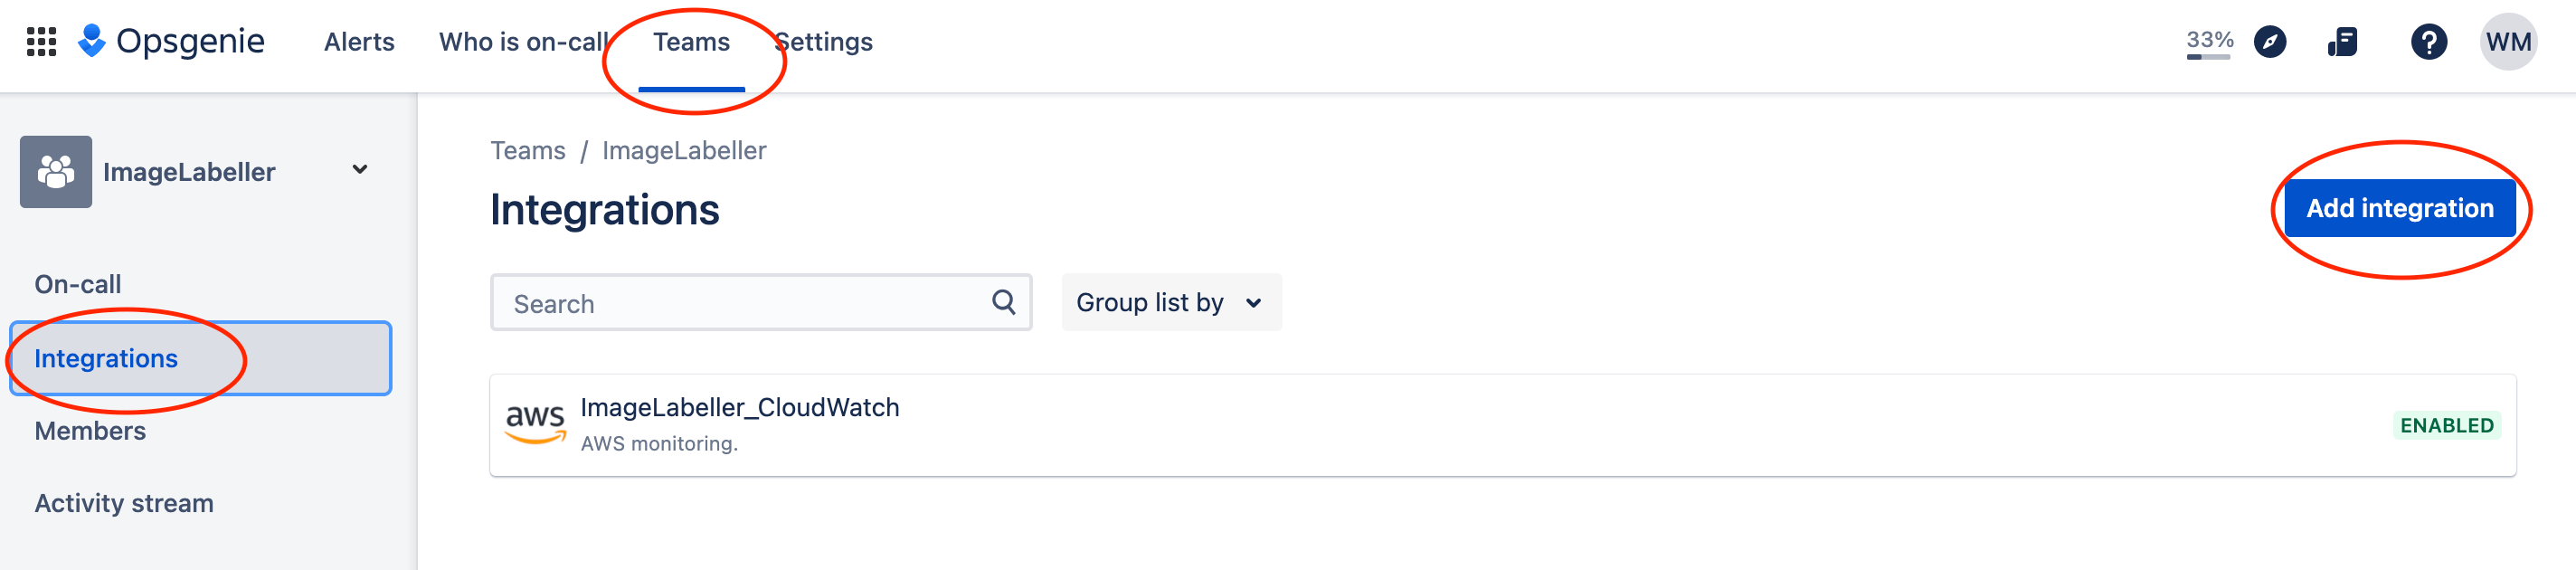Viewport: 2576px width, 570px height.
Task: Open the compass quick-start guide
Action: click(x=2270, y=41)
